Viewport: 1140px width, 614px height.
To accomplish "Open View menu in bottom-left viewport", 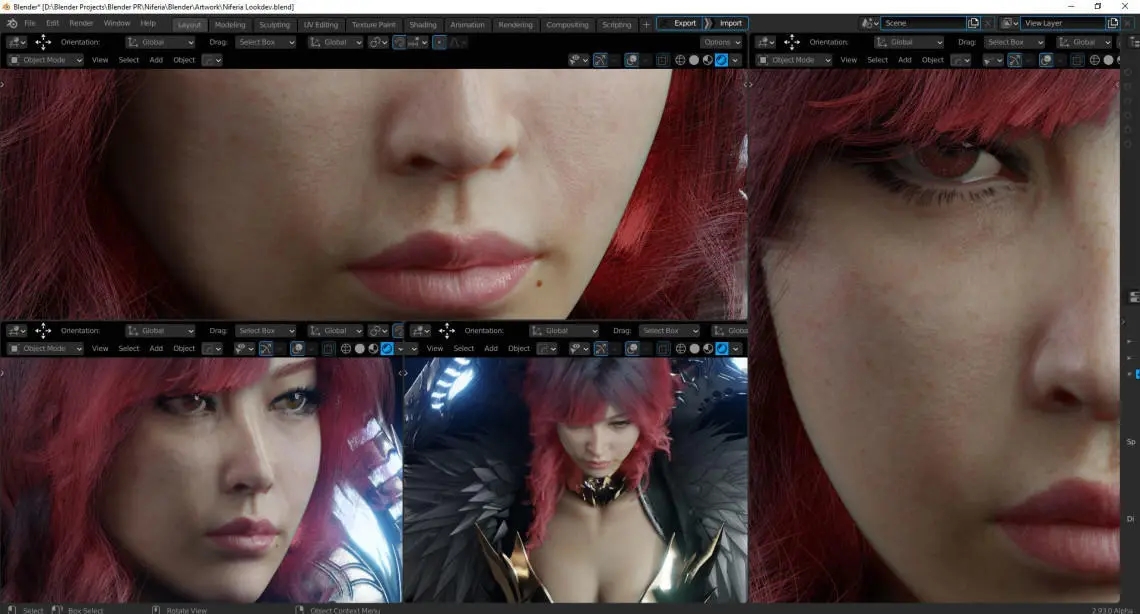I will [x=100, y=349].
